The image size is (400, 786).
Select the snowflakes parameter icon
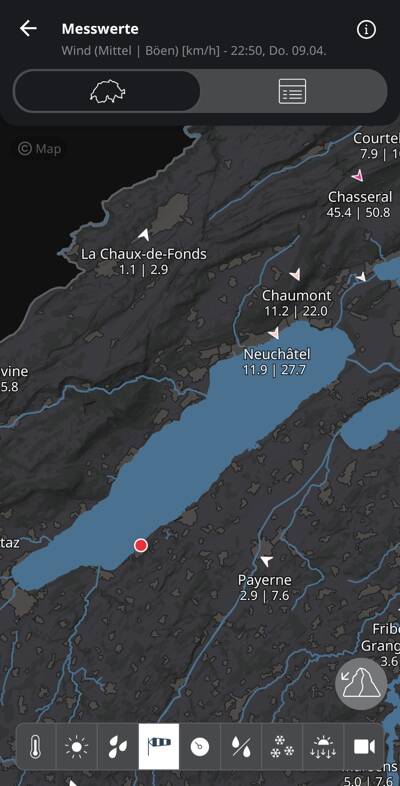[x=282, y=746]
